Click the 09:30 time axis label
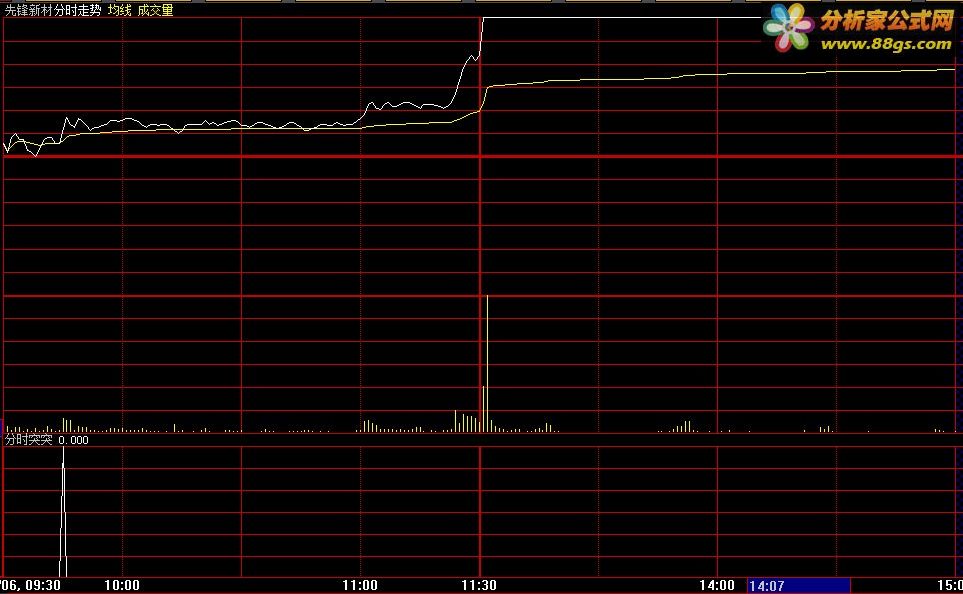 click(43, 585)
